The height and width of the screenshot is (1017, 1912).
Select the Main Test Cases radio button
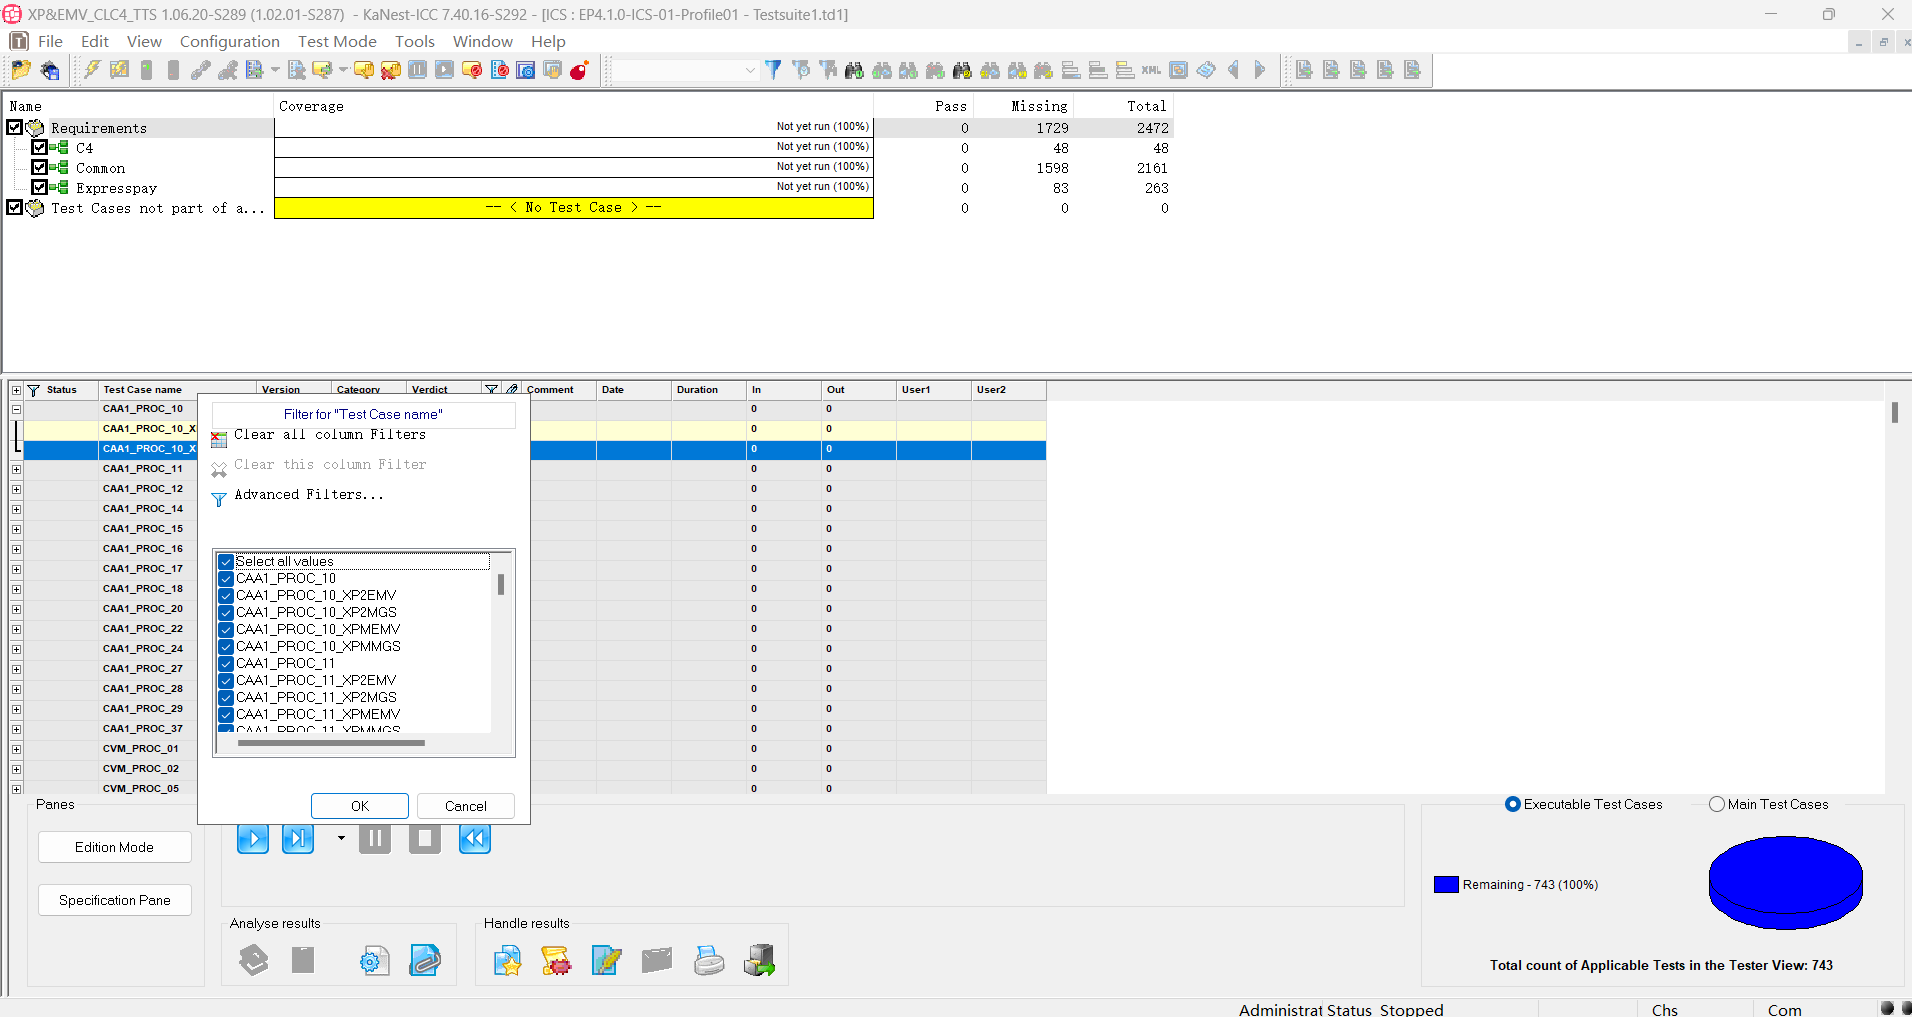pos(1717,804)
